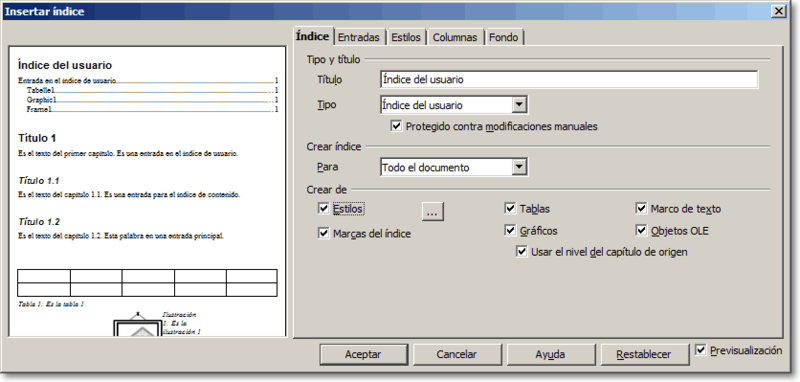Click 'Índice del usuario' heading in preview
The height and width of the screenshot is (382, 800).
point(65,65)
